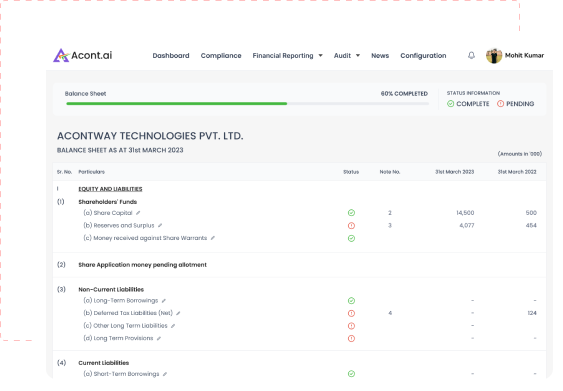
Task: Click Short-Term Borrowings complete status icon
Action: [x=352, y=374]
